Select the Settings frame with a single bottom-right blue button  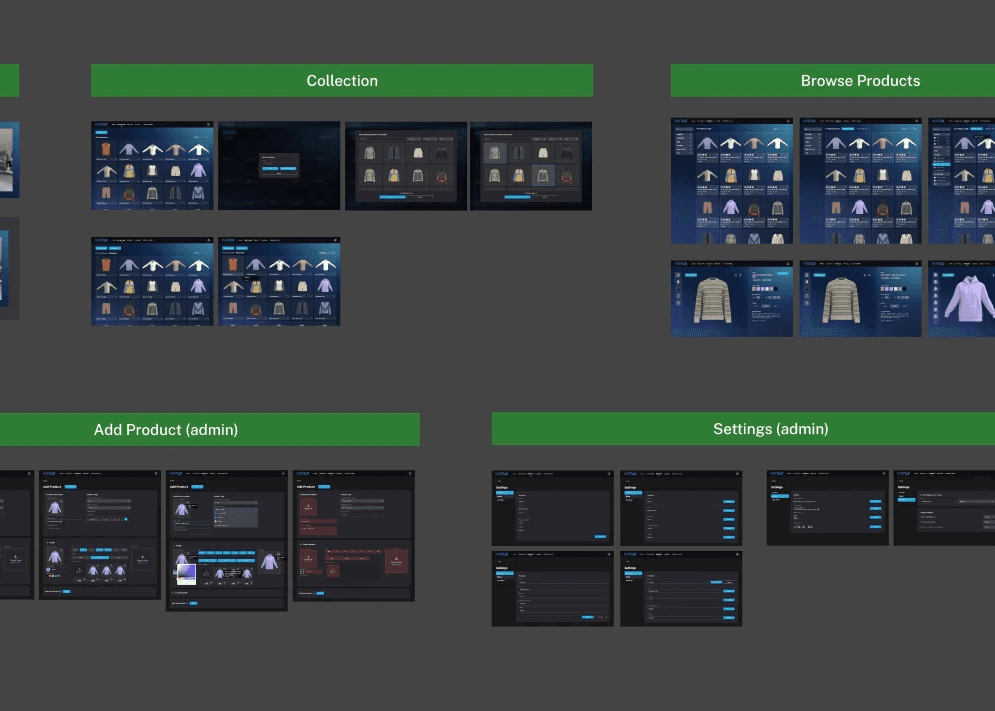(x=553, y=508)
